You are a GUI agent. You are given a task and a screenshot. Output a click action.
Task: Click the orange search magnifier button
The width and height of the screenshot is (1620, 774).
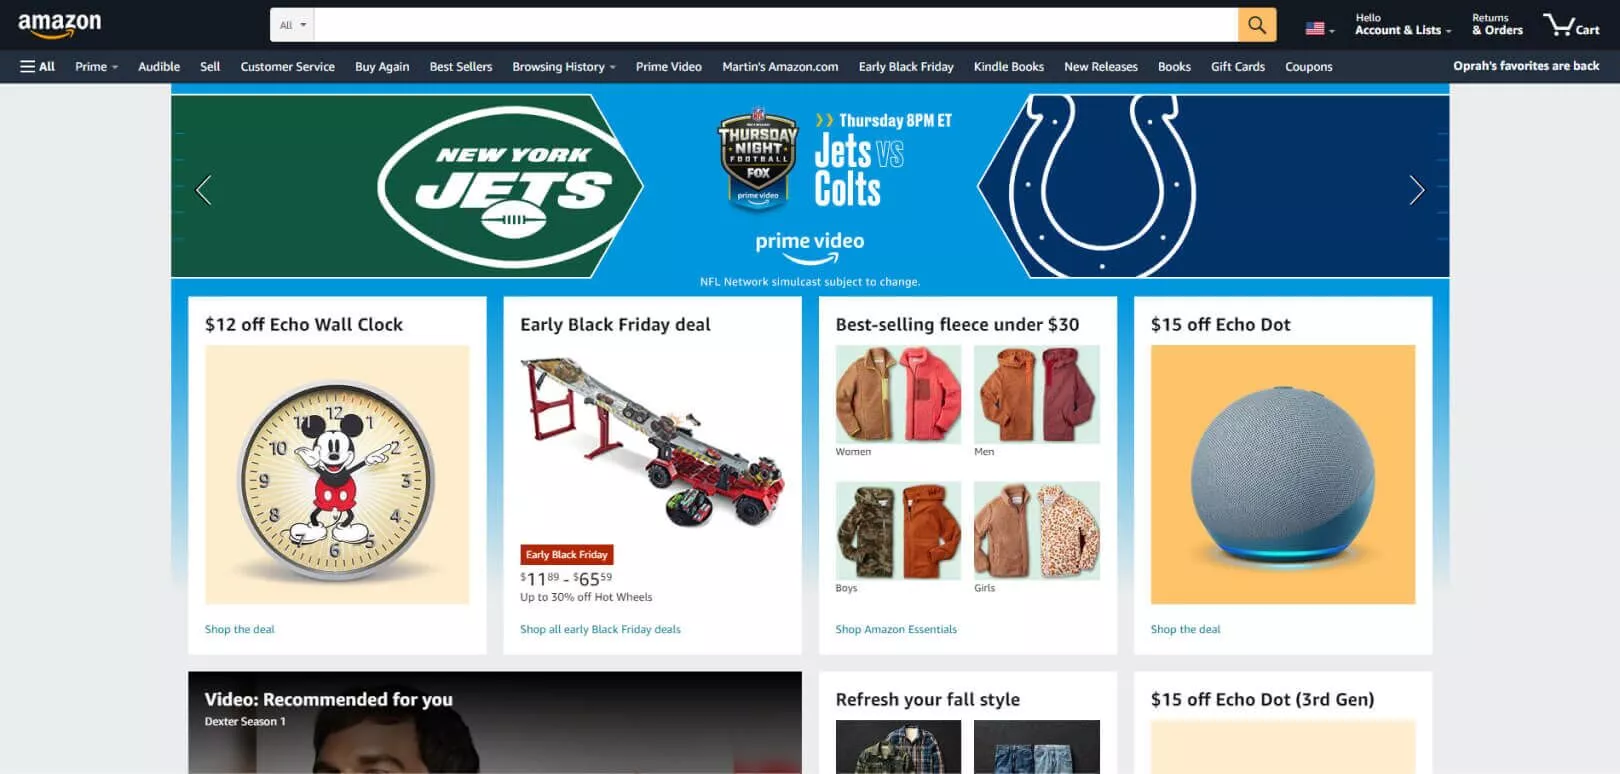click(1257, 25)
